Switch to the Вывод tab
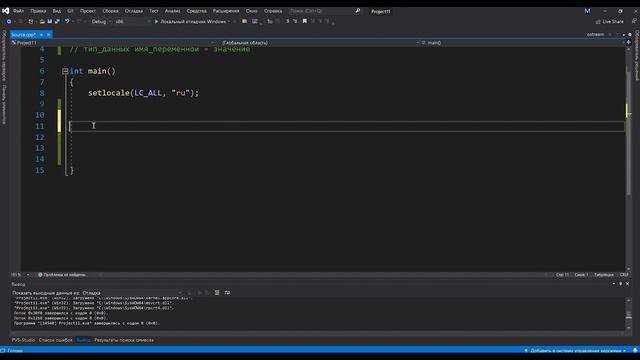The width and height of the screenshot is (640, 360). tap(83, 340)
